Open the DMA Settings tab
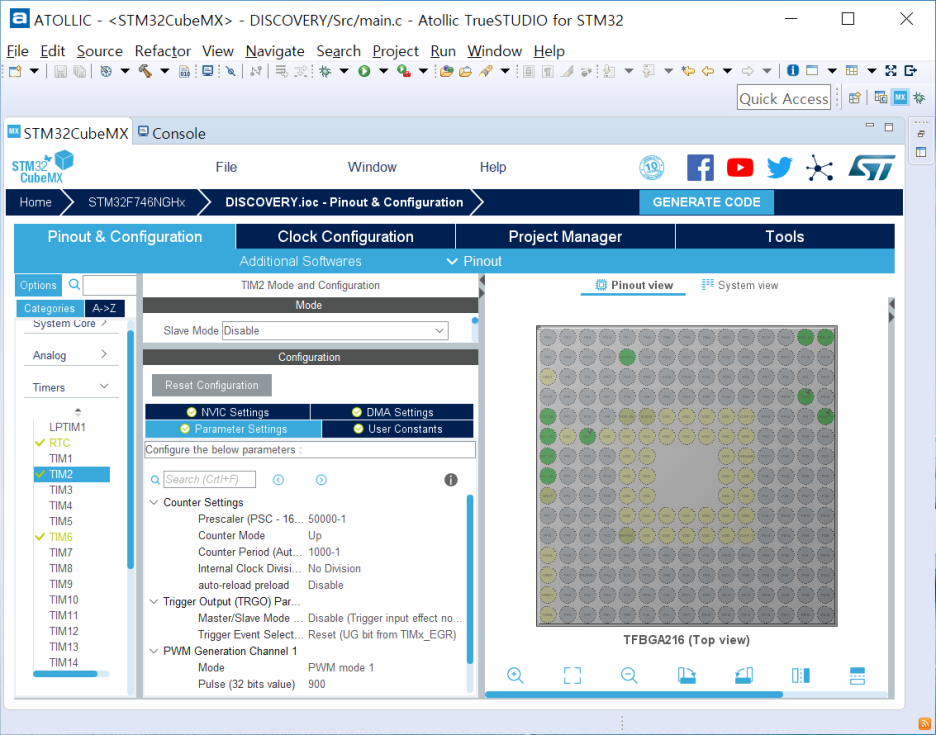 (x=392, y=412)
